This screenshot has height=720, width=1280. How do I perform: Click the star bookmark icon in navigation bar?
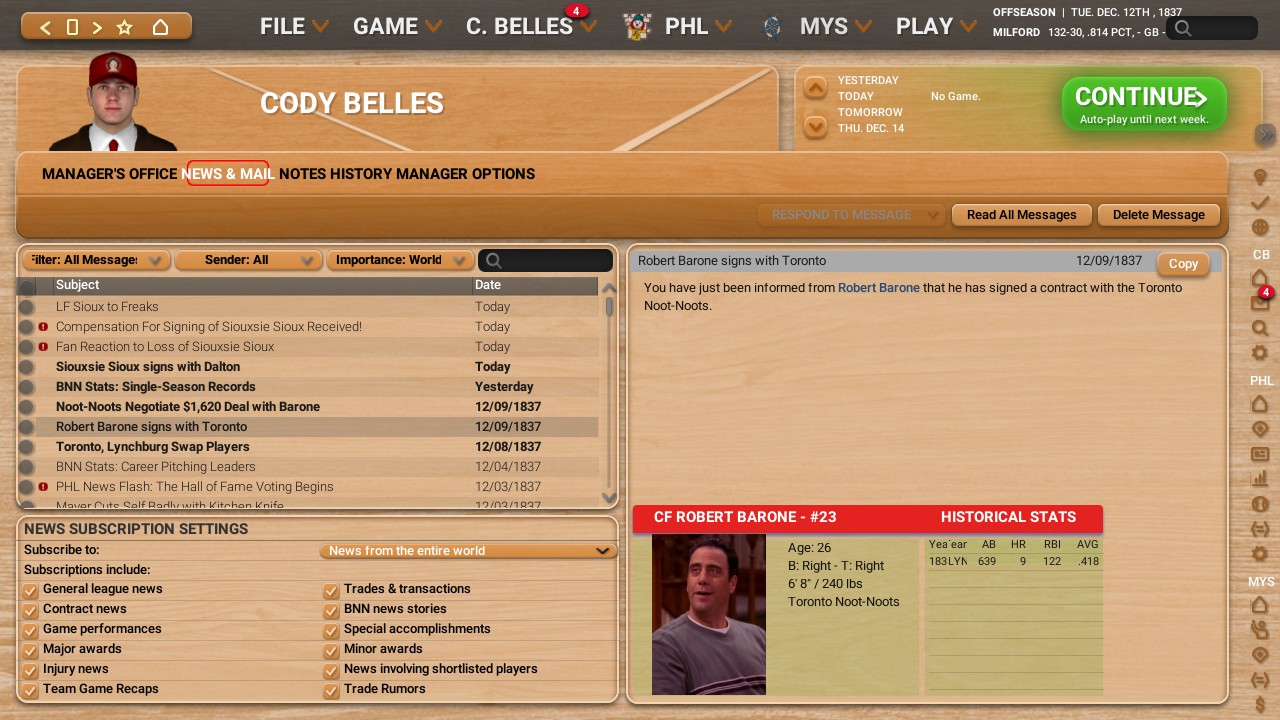click(x=125, y=27)
